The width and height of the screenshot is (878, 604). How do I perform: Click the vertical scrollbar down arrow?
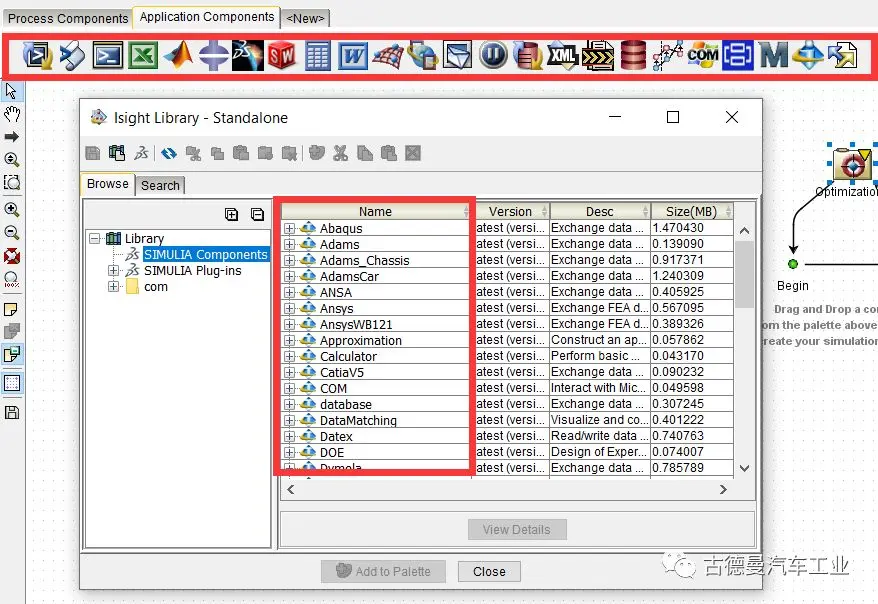[744, 468]
